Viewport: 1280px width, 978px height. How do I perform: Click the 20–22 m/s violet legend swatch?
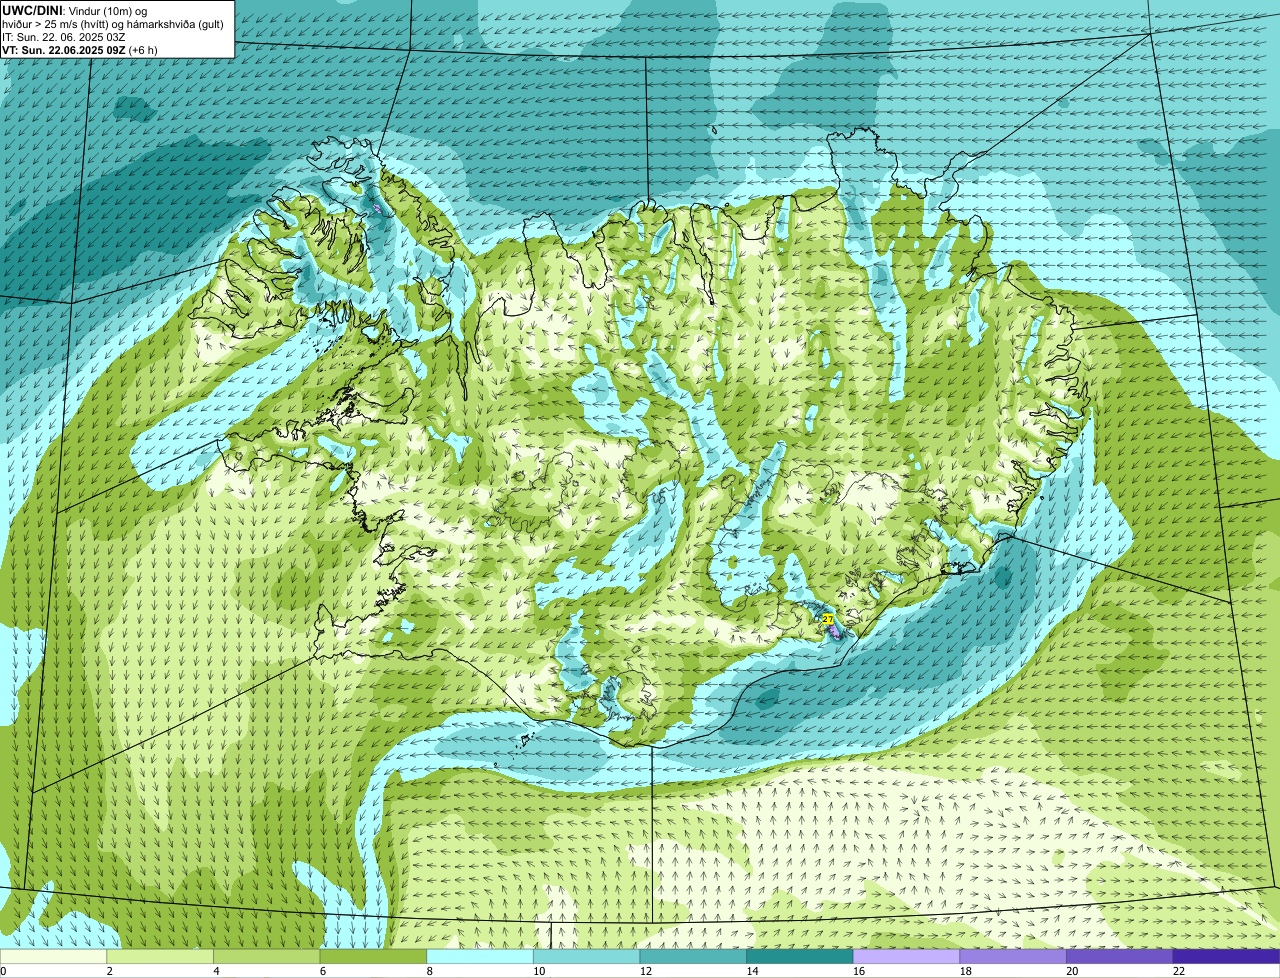(1120, 956)
